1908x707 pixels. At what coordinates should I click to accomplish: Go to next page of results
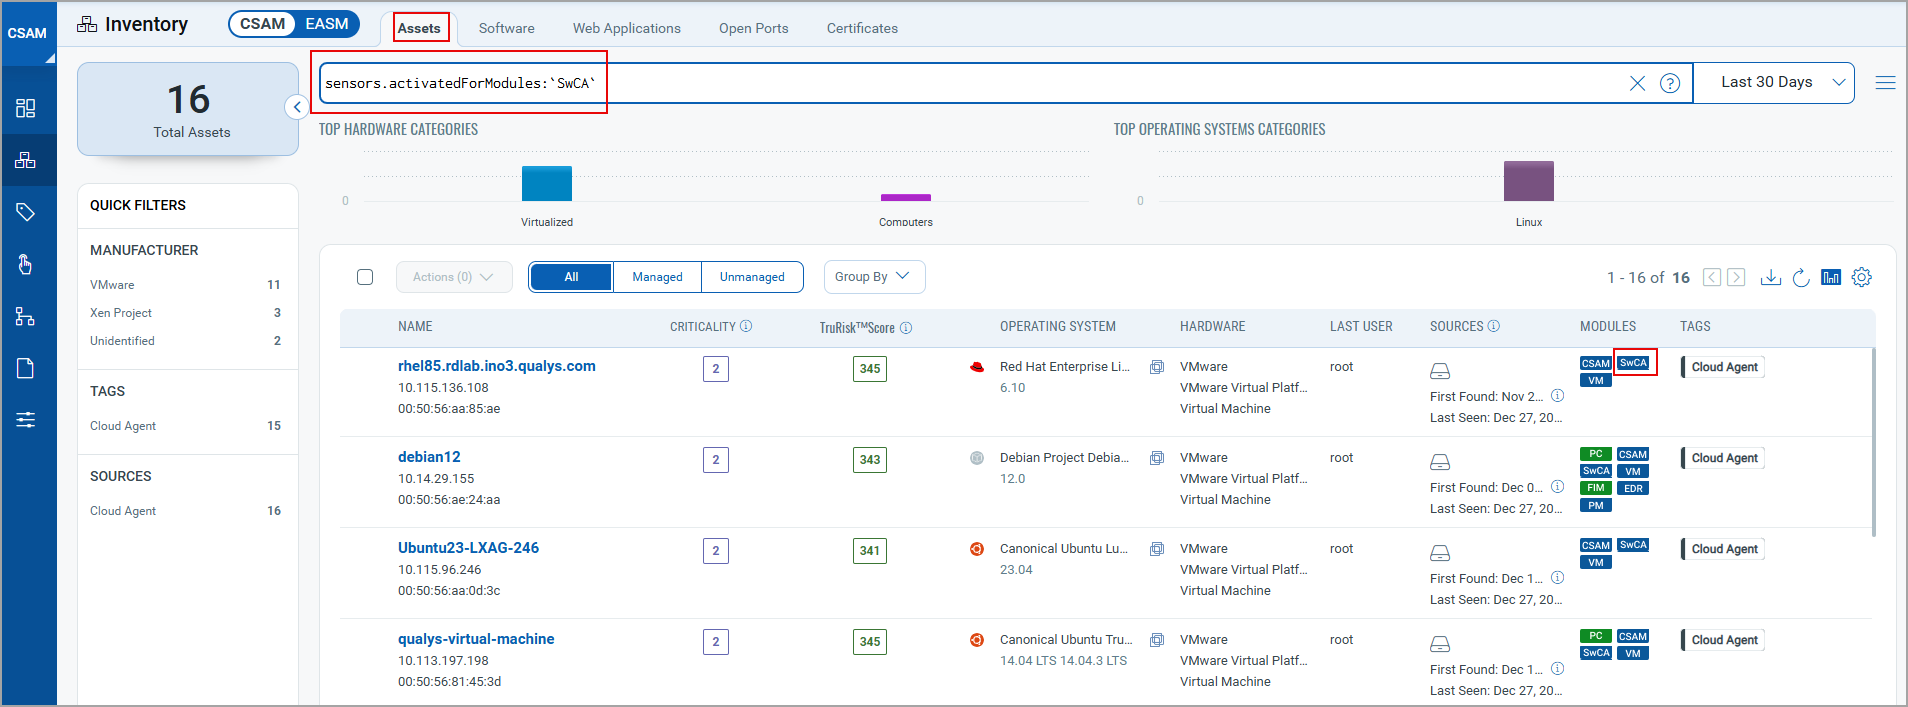[x=1736, y=277]
